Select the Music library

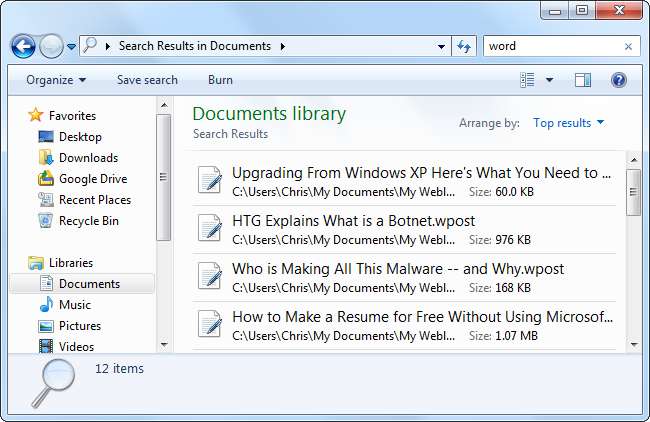74,305
